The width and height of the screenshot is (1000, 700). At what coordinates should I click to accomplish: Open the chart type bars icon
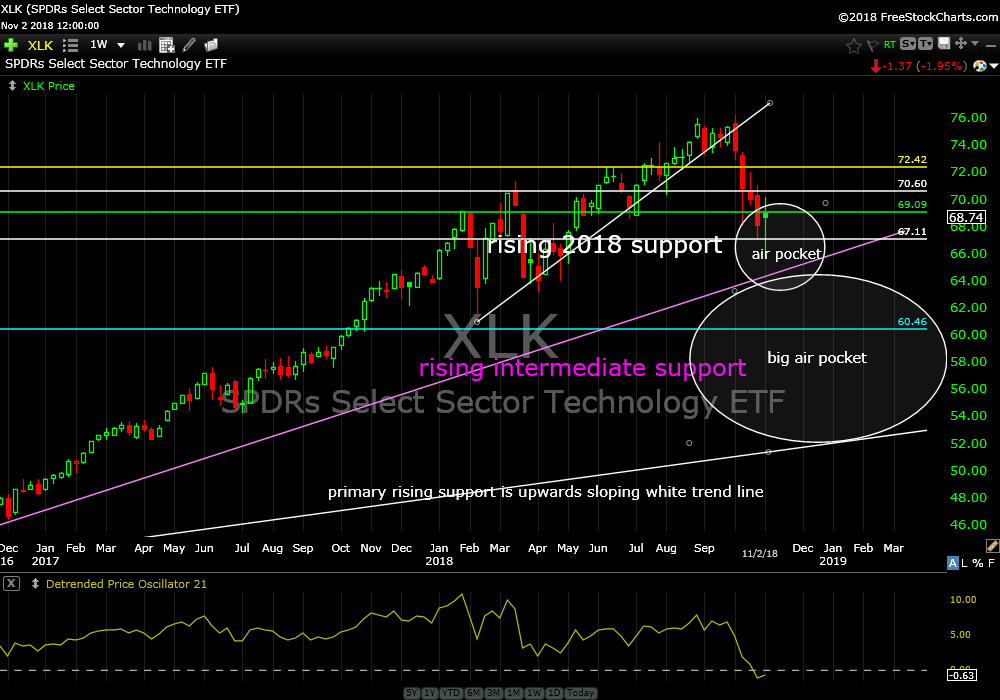[x=145, y=45]
